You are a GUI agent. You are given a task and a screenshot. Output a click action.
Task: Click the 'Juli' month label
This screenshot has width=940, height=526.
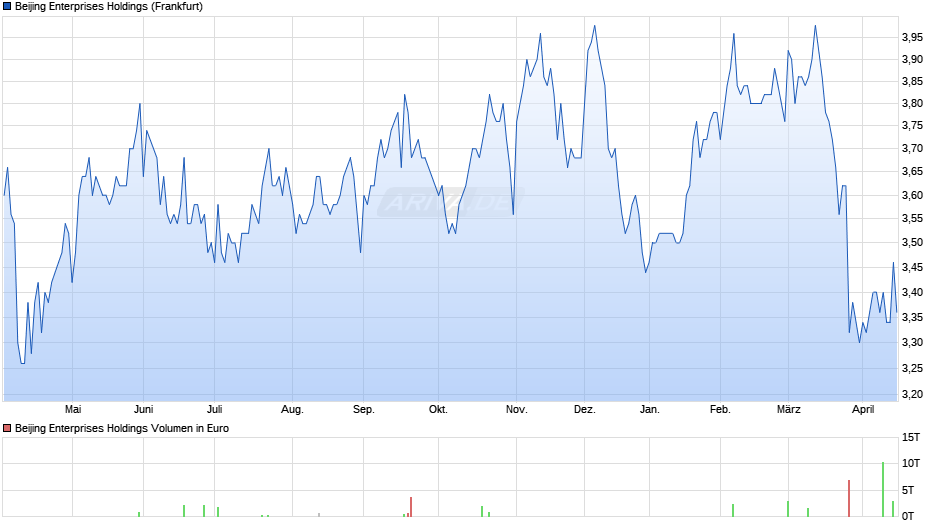point(215,409)
